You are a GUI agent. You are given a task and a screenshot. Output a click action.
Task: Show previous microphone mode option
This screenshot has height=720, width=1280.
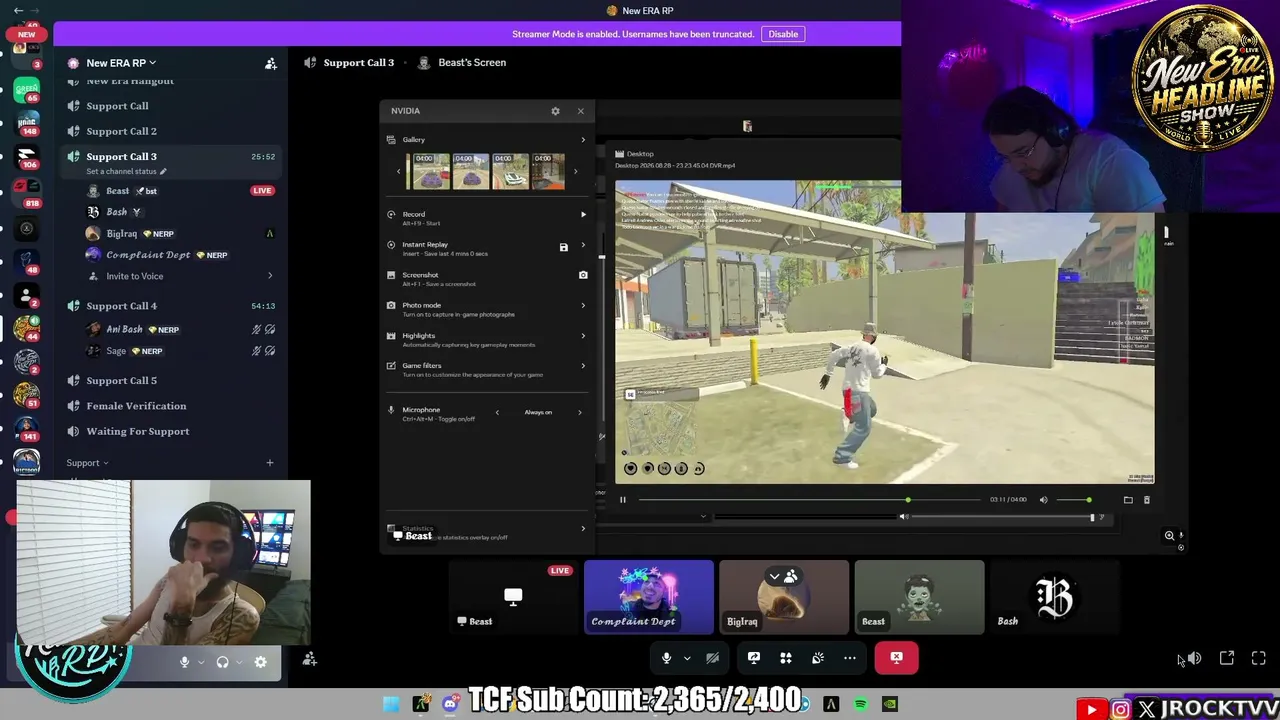click(x=497, y=412)
